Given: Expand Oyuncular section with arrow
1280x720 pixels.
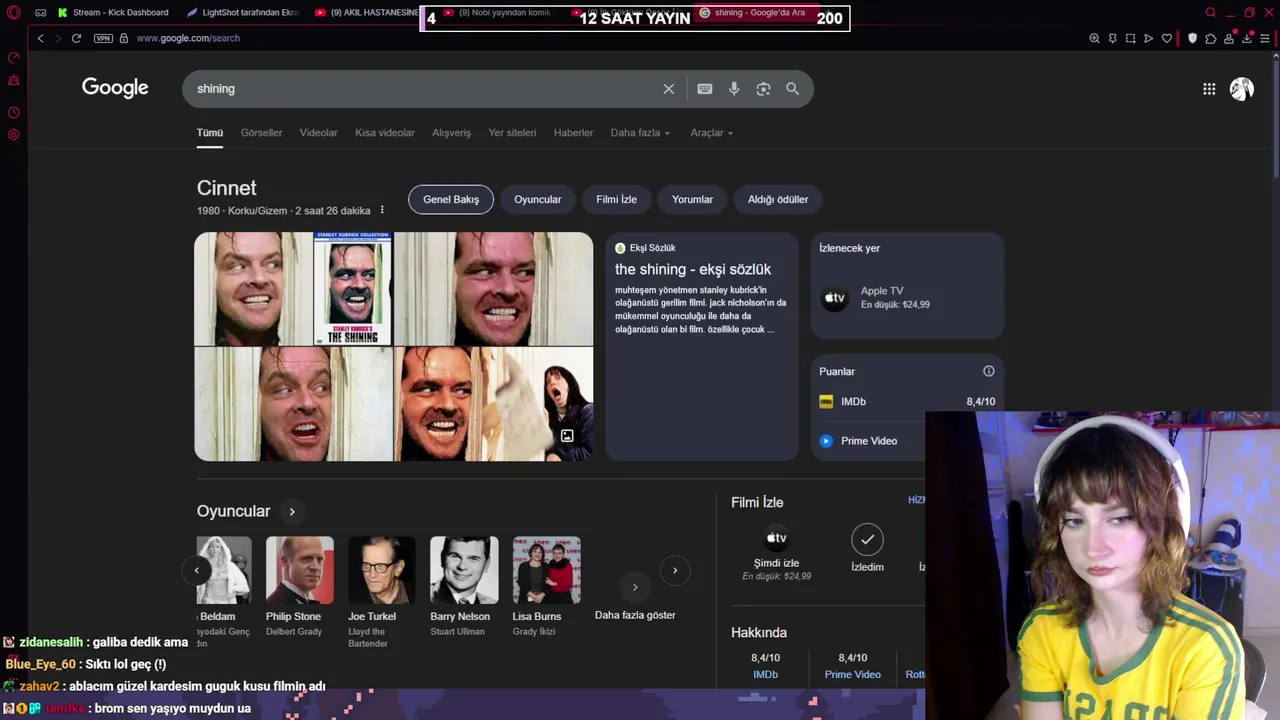Looking at the screenshot, I should [292, 512].
